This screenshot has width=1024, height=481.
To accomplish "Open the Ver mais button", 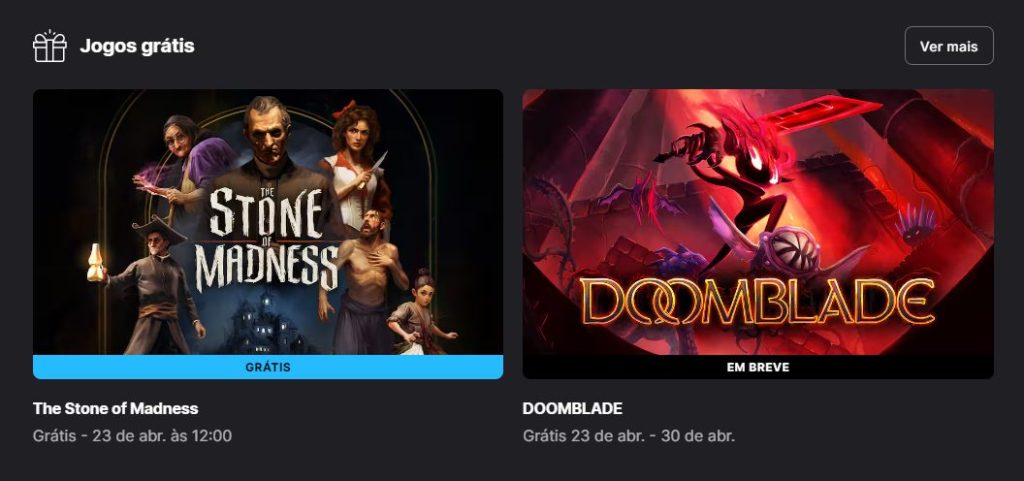I will (948, 46).
